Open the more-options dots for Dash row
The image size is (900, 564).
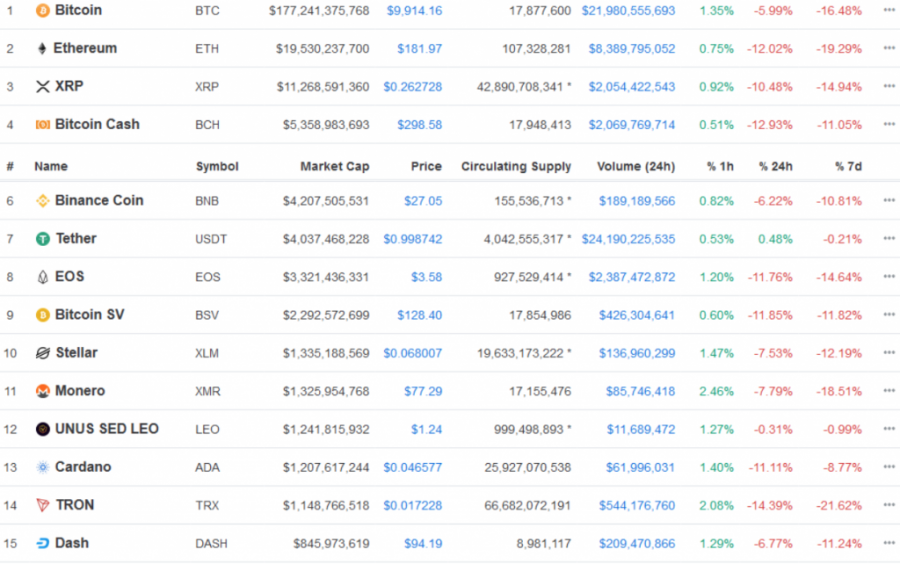pyautogui.click(x=889, y=543)
